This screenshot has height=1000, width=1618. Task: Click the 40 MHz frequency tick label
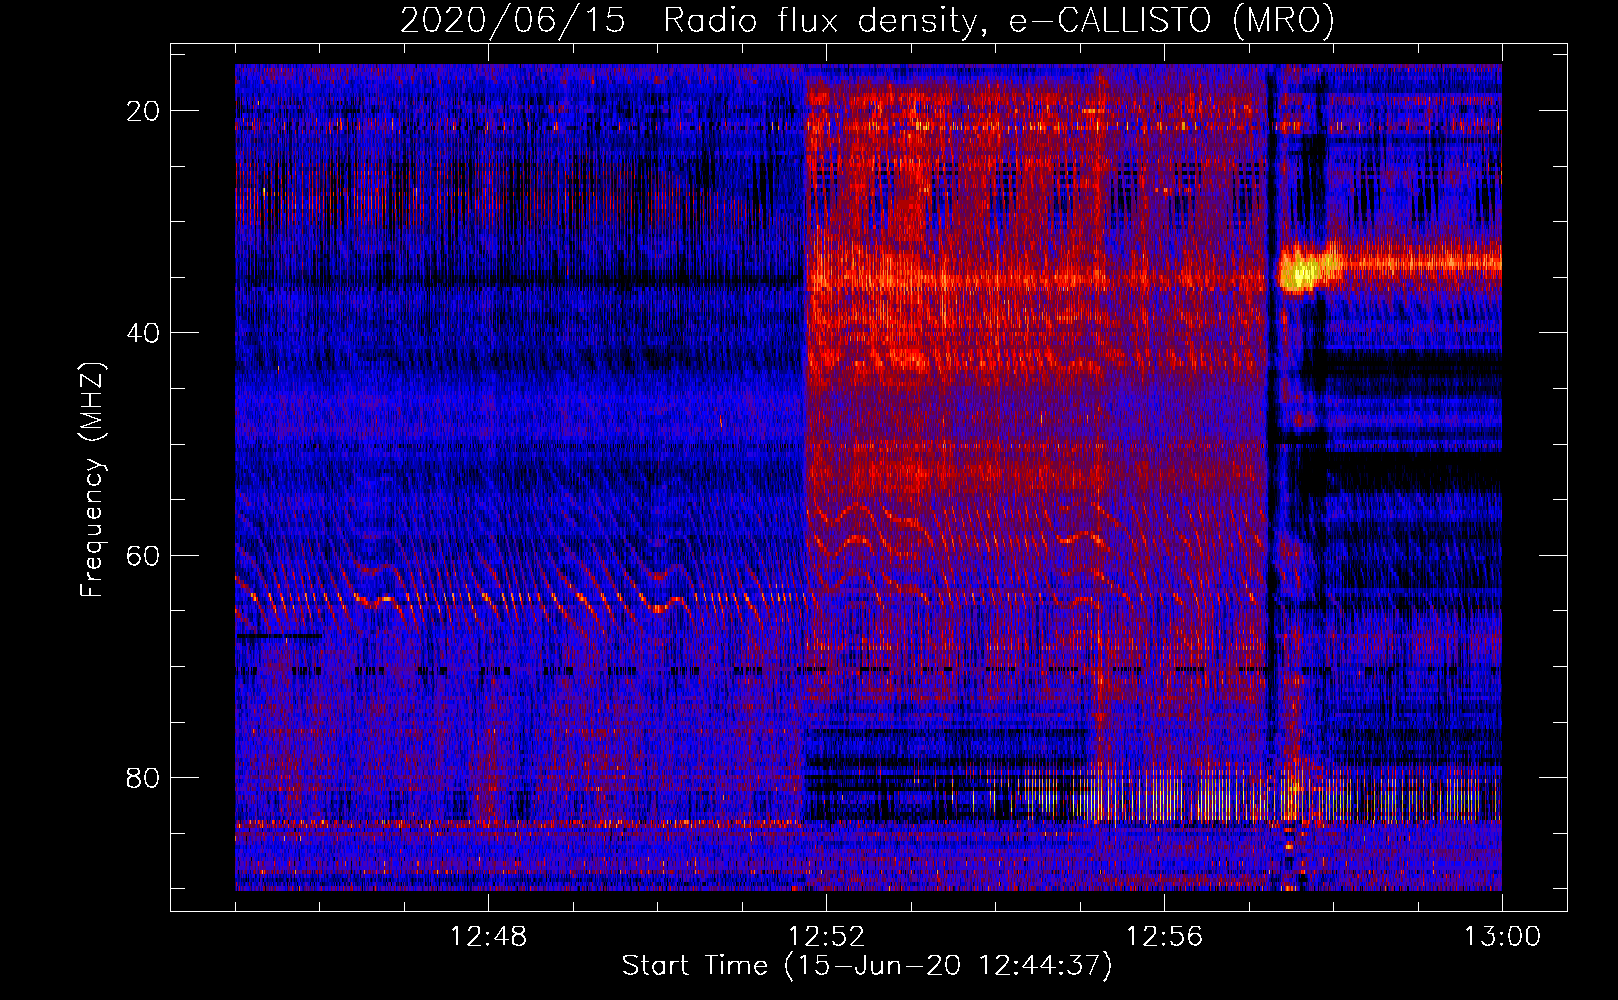pyautogui.click(x=143, y=333)
